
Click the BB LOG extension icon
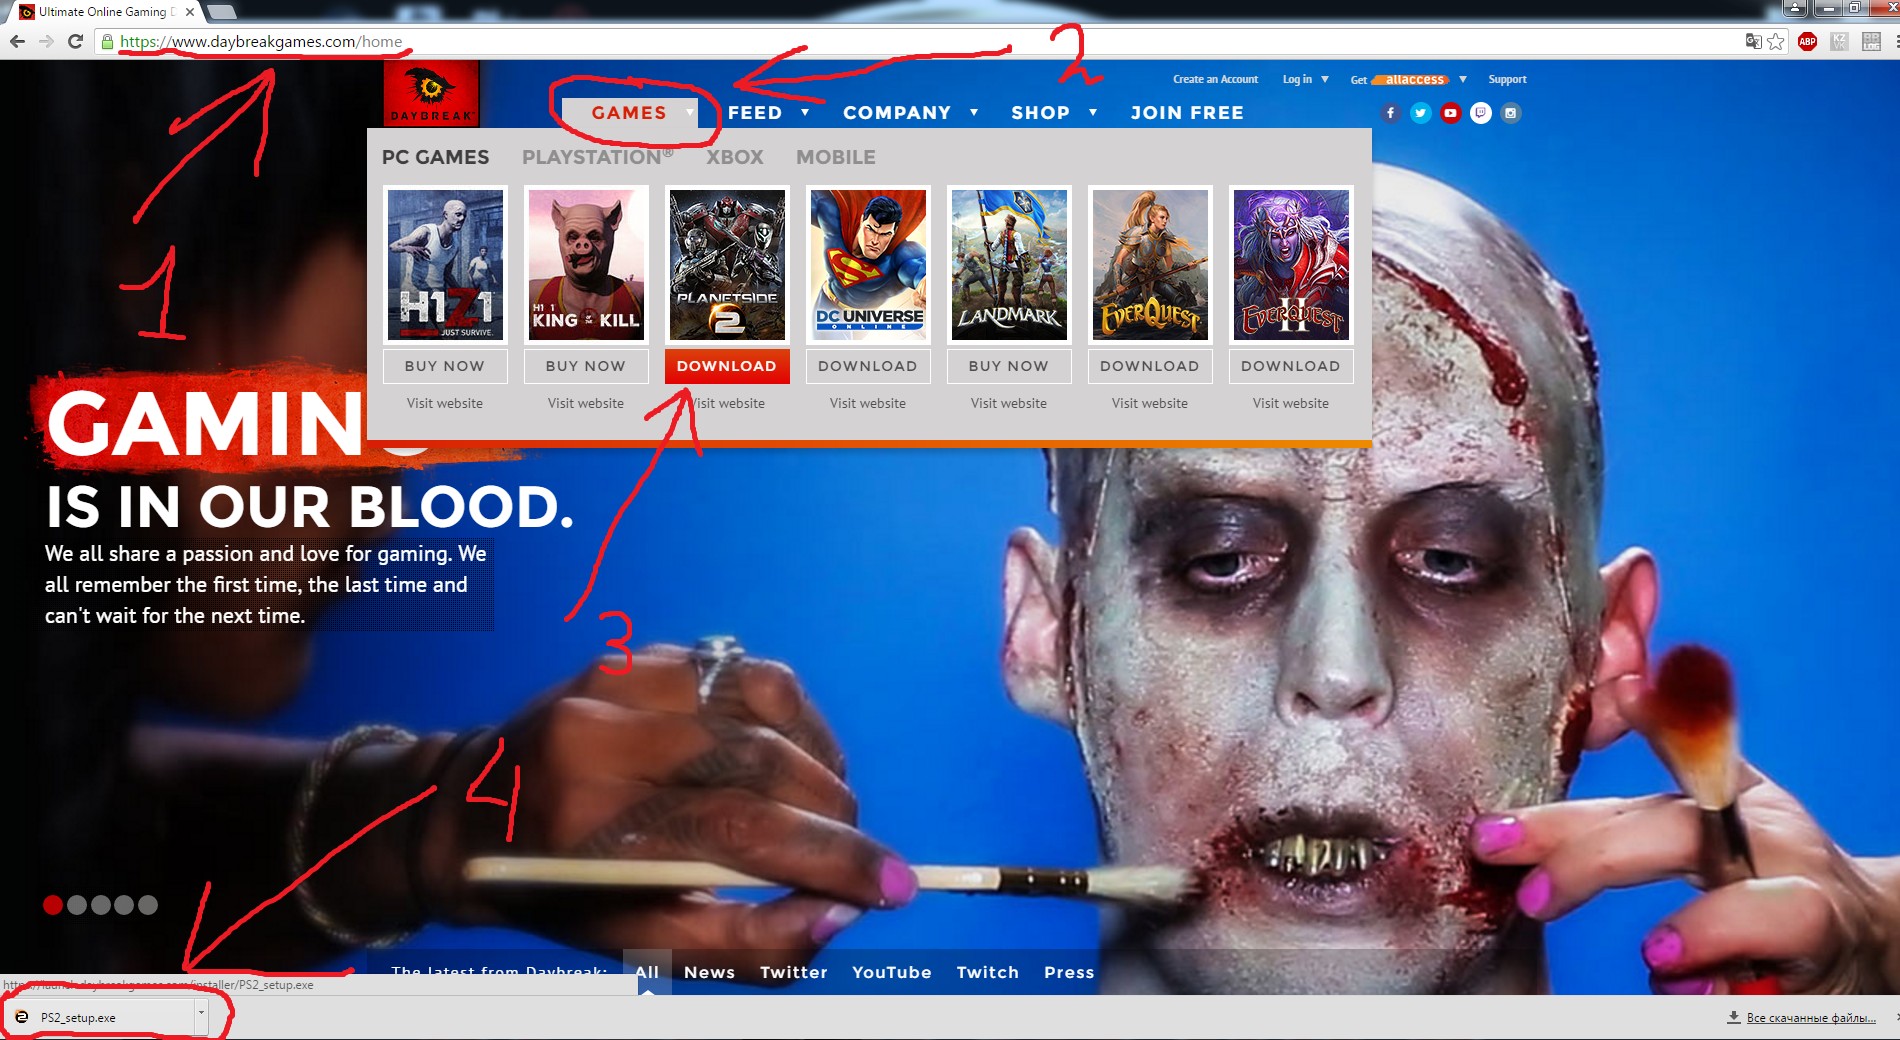click(x=1871, y=41)
